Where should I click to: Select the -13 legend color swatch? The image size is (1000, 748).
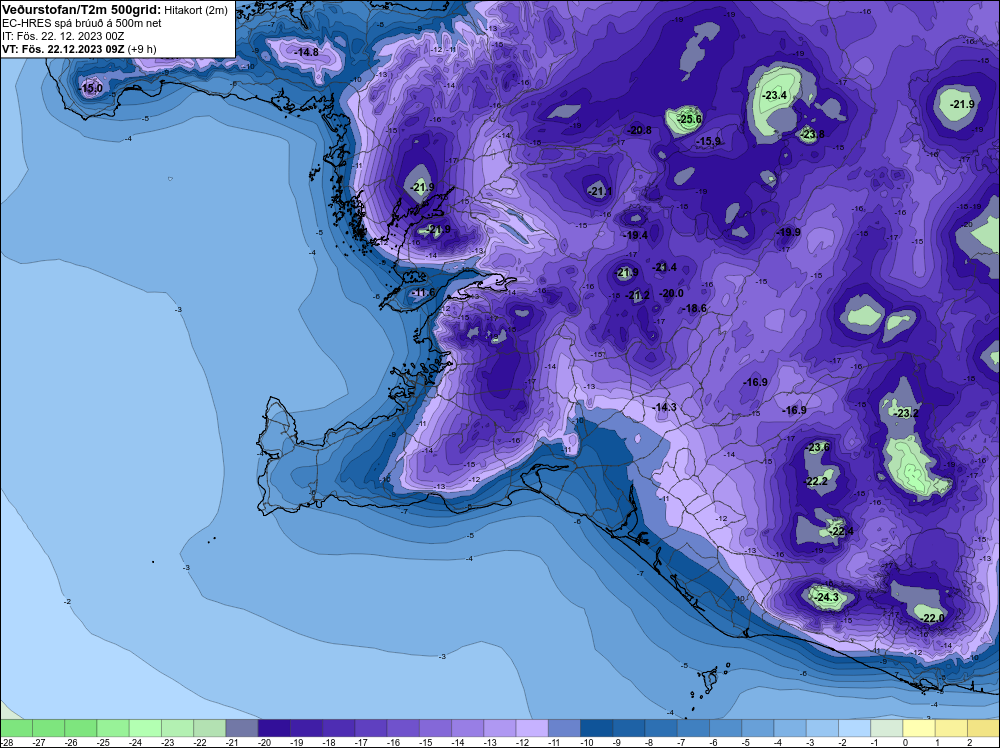coord(500,728)
